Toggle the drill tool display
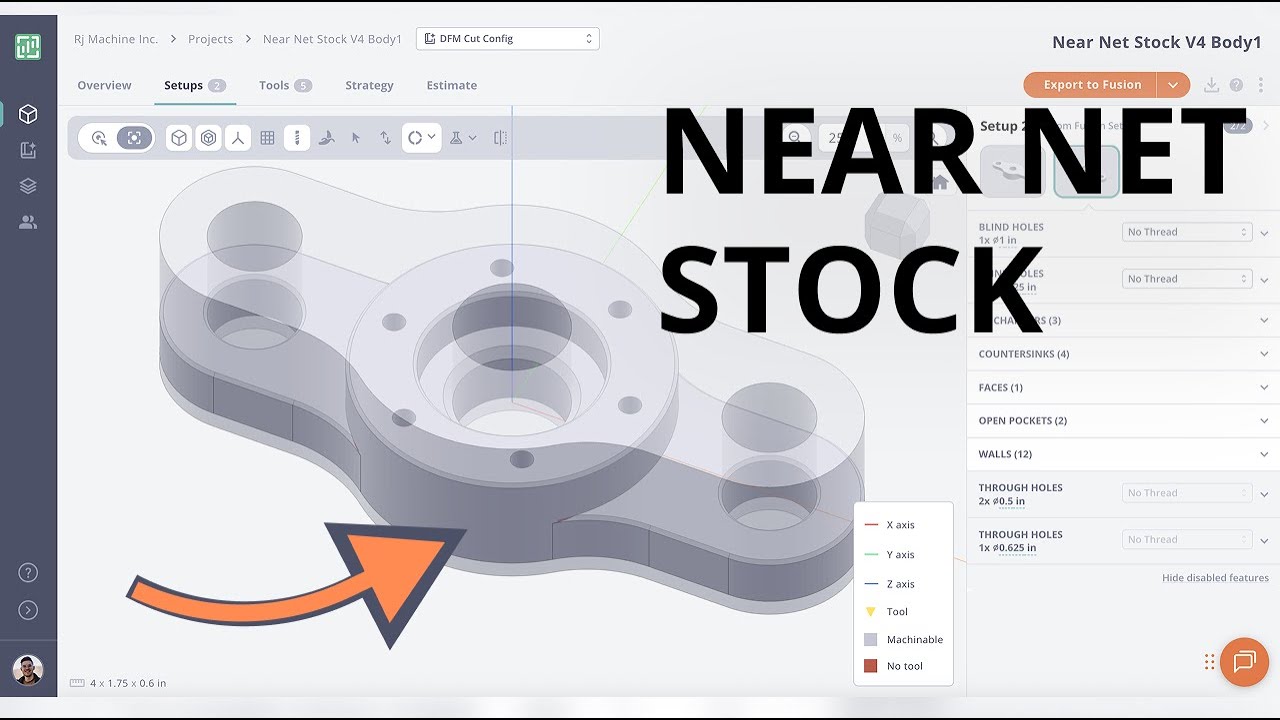1280x720 pixels. point(297,138)
